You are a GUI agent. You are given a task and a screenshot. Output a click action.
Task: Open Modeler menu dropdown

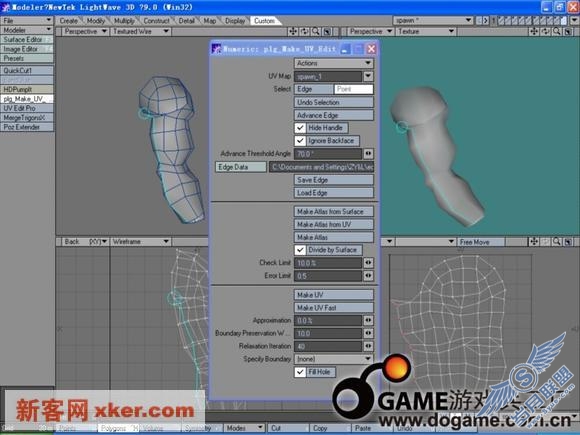pyautogui.click(x=27, y=30)
